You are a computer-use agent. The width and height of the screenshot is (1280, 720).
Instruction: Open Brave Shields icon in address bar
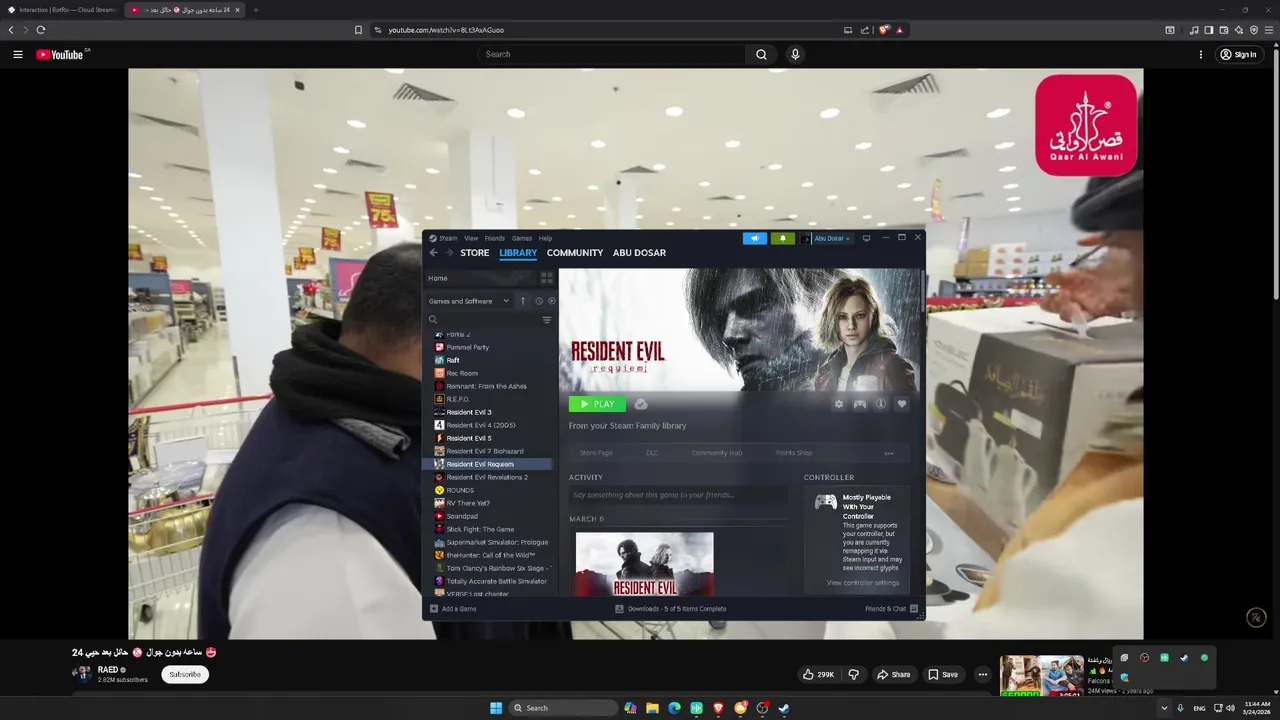(884, 30)
